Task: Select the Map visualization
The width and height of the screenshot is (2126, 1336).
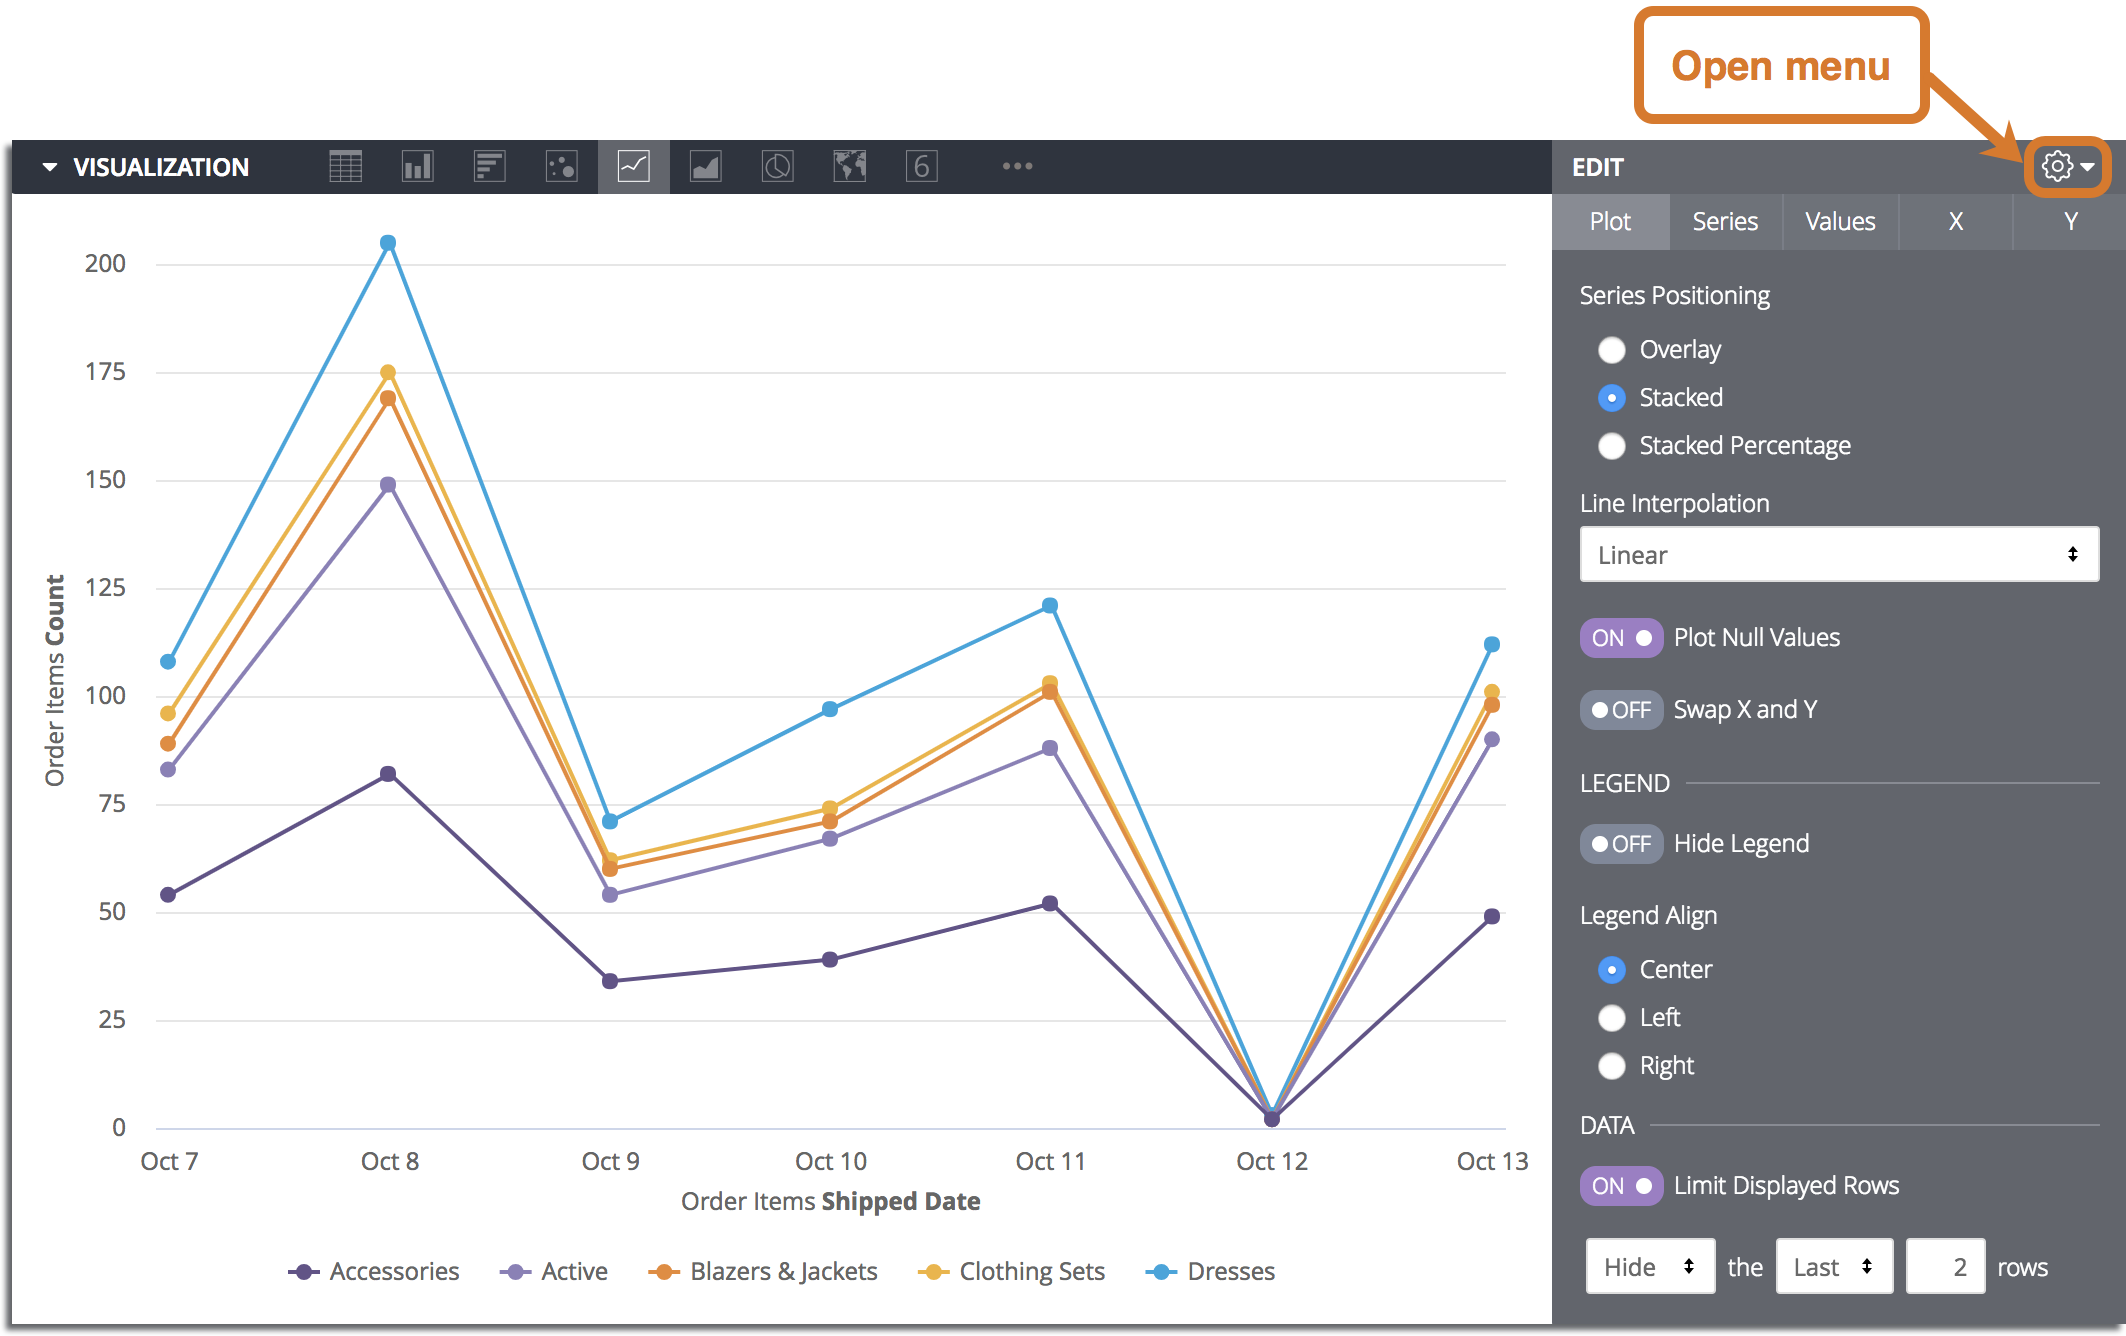Action: [849, 166]
